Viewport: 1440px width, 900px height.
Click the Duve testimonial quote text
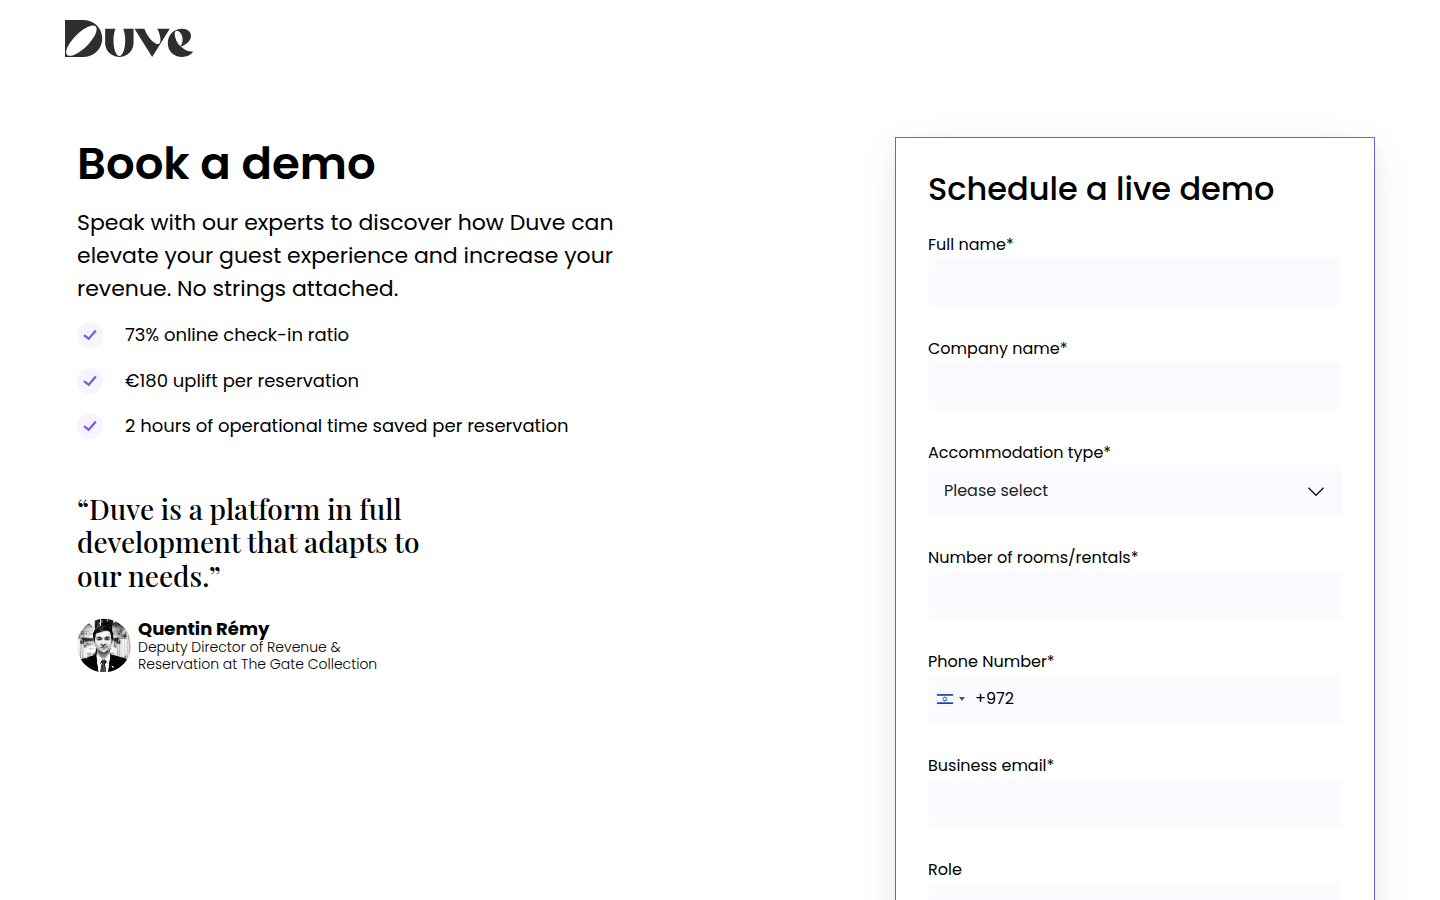248,543
